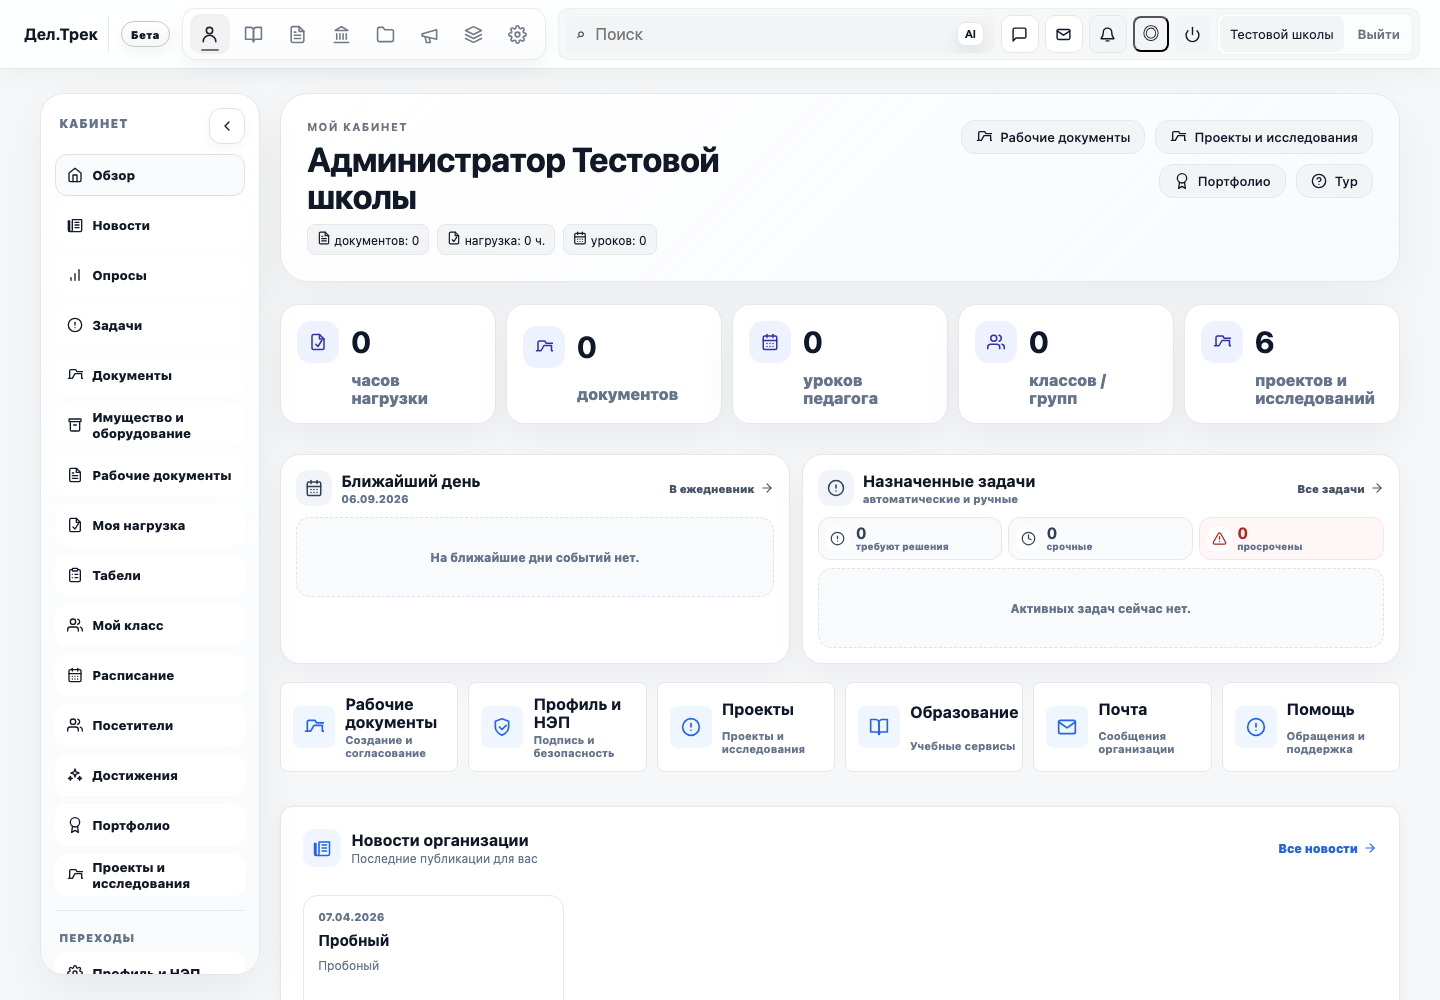
Task: Start the Тур guide button
Action: pos(1334,181)
